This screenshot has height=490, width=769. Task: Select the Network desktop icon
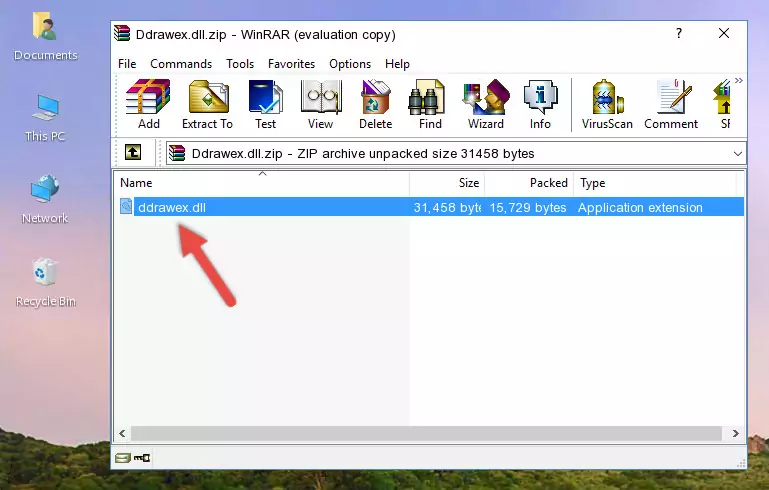[x=45, y=199]
